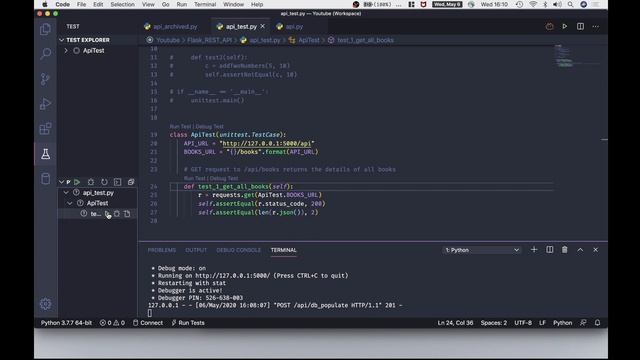The height and width of the screenshot is (360, 640).
Task: Collapse api_test.py in the test tree
Action: (x=66, y=193)
